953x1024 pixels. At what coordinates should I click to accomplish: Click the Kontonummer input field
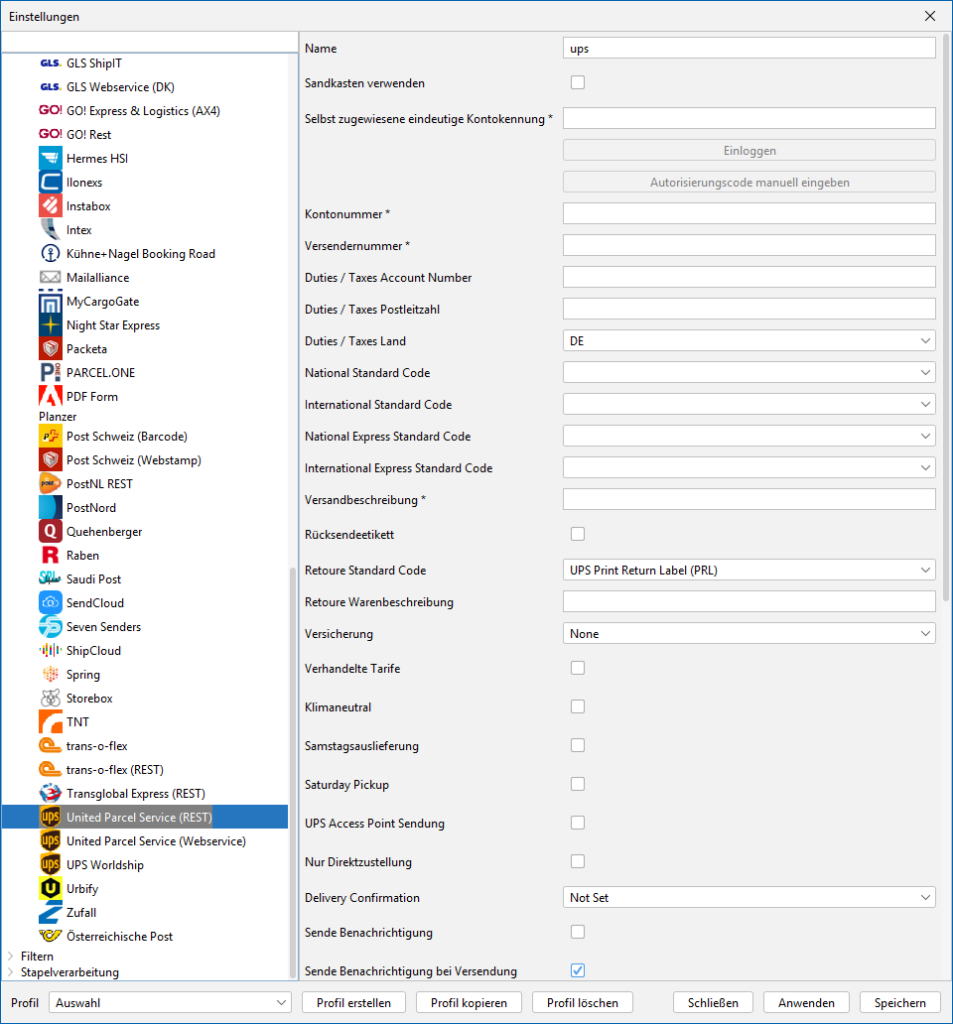coord(749,214)
